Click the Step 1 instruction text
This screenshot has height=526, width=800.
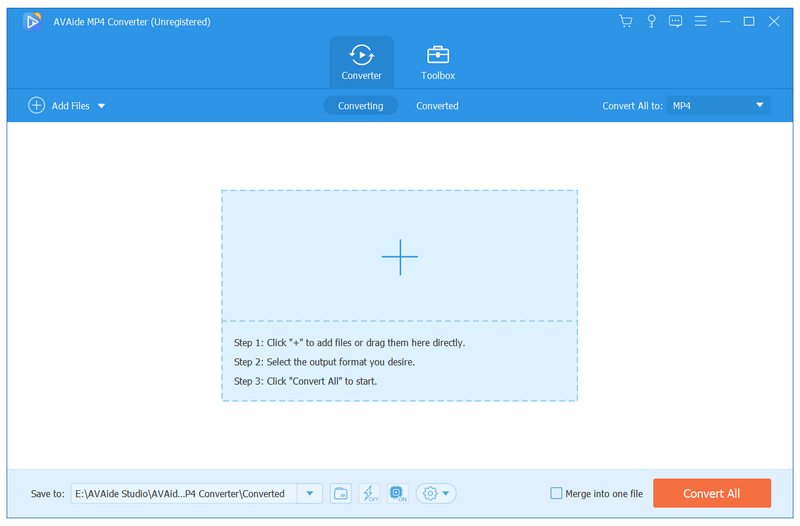coord(349,343)
